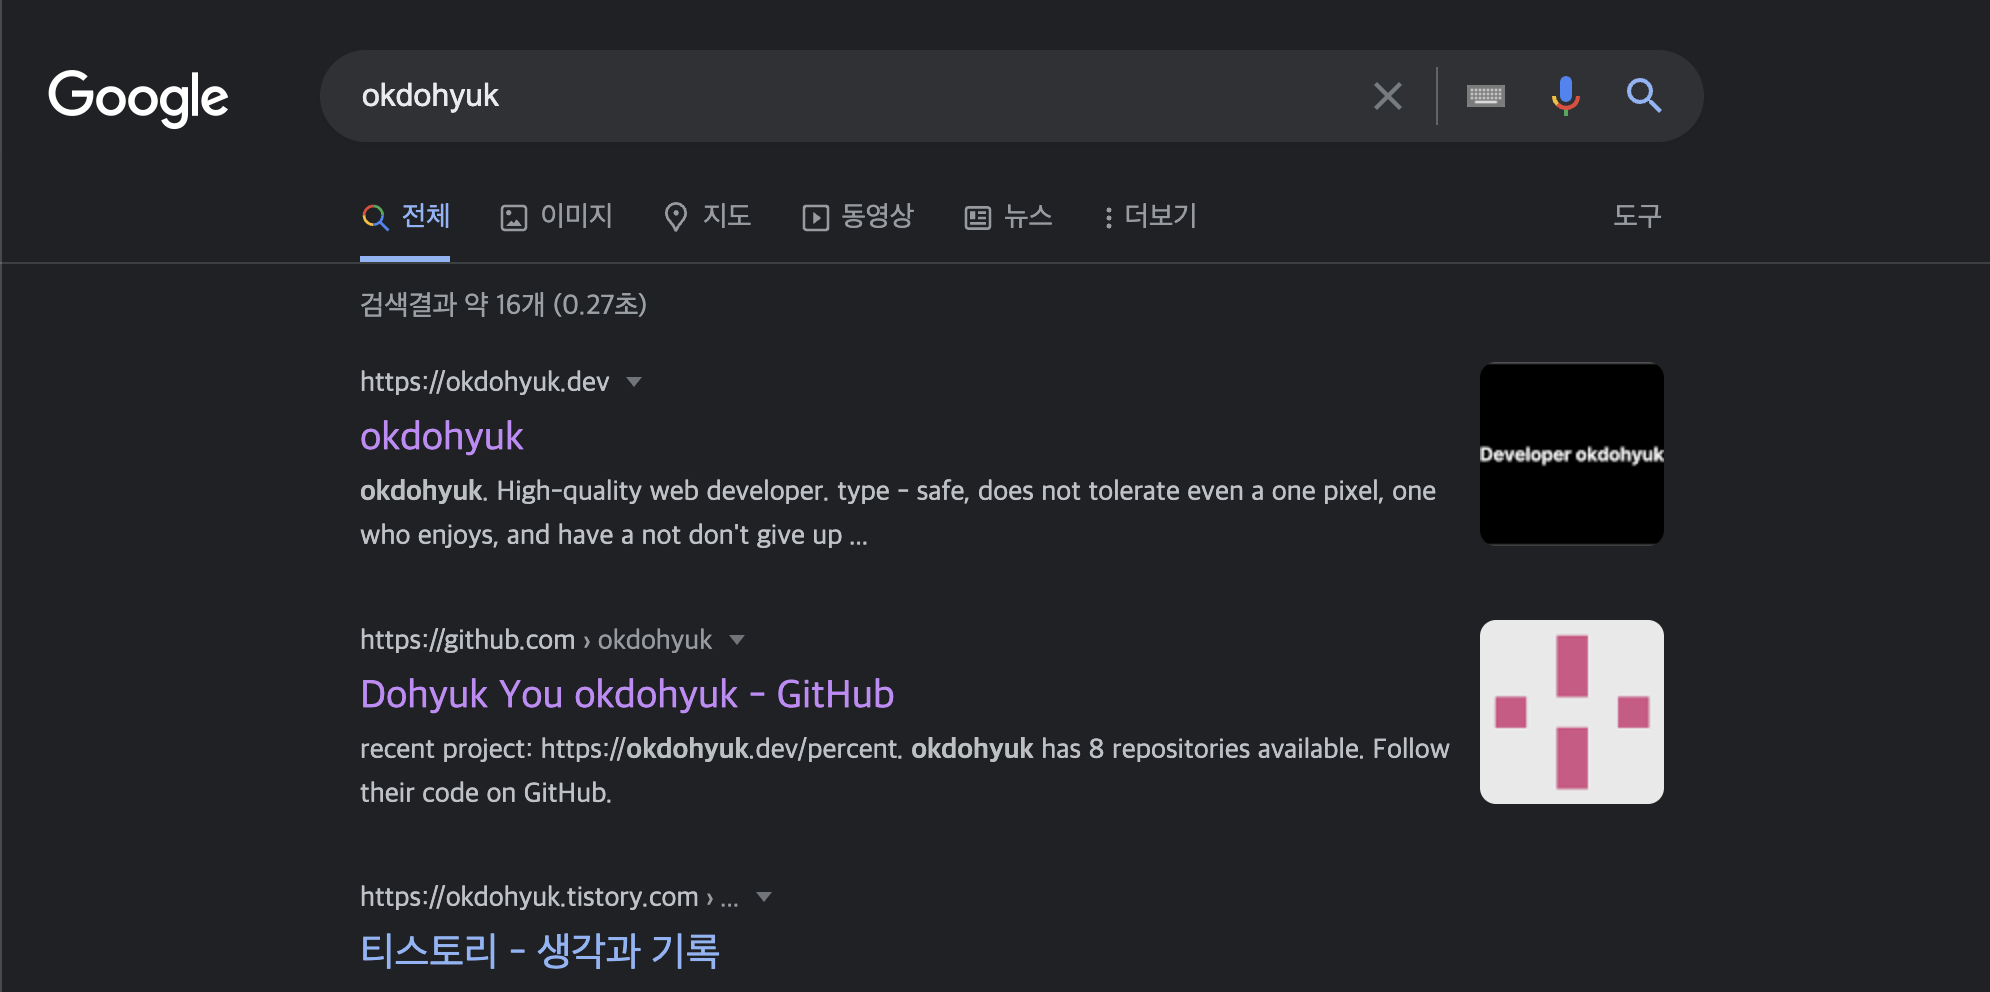
Task: Open the 더보기 (More) menu
Action: (1150, 217)
